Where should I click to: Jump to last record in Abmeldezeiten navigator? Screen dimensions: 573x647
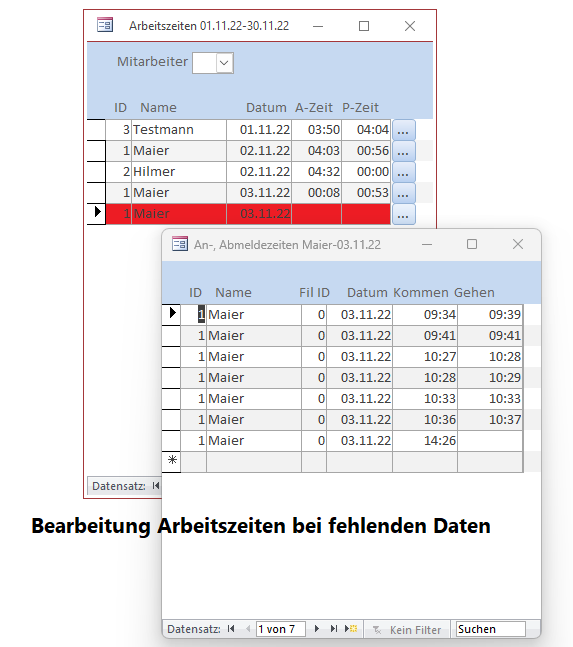point(333,629)
